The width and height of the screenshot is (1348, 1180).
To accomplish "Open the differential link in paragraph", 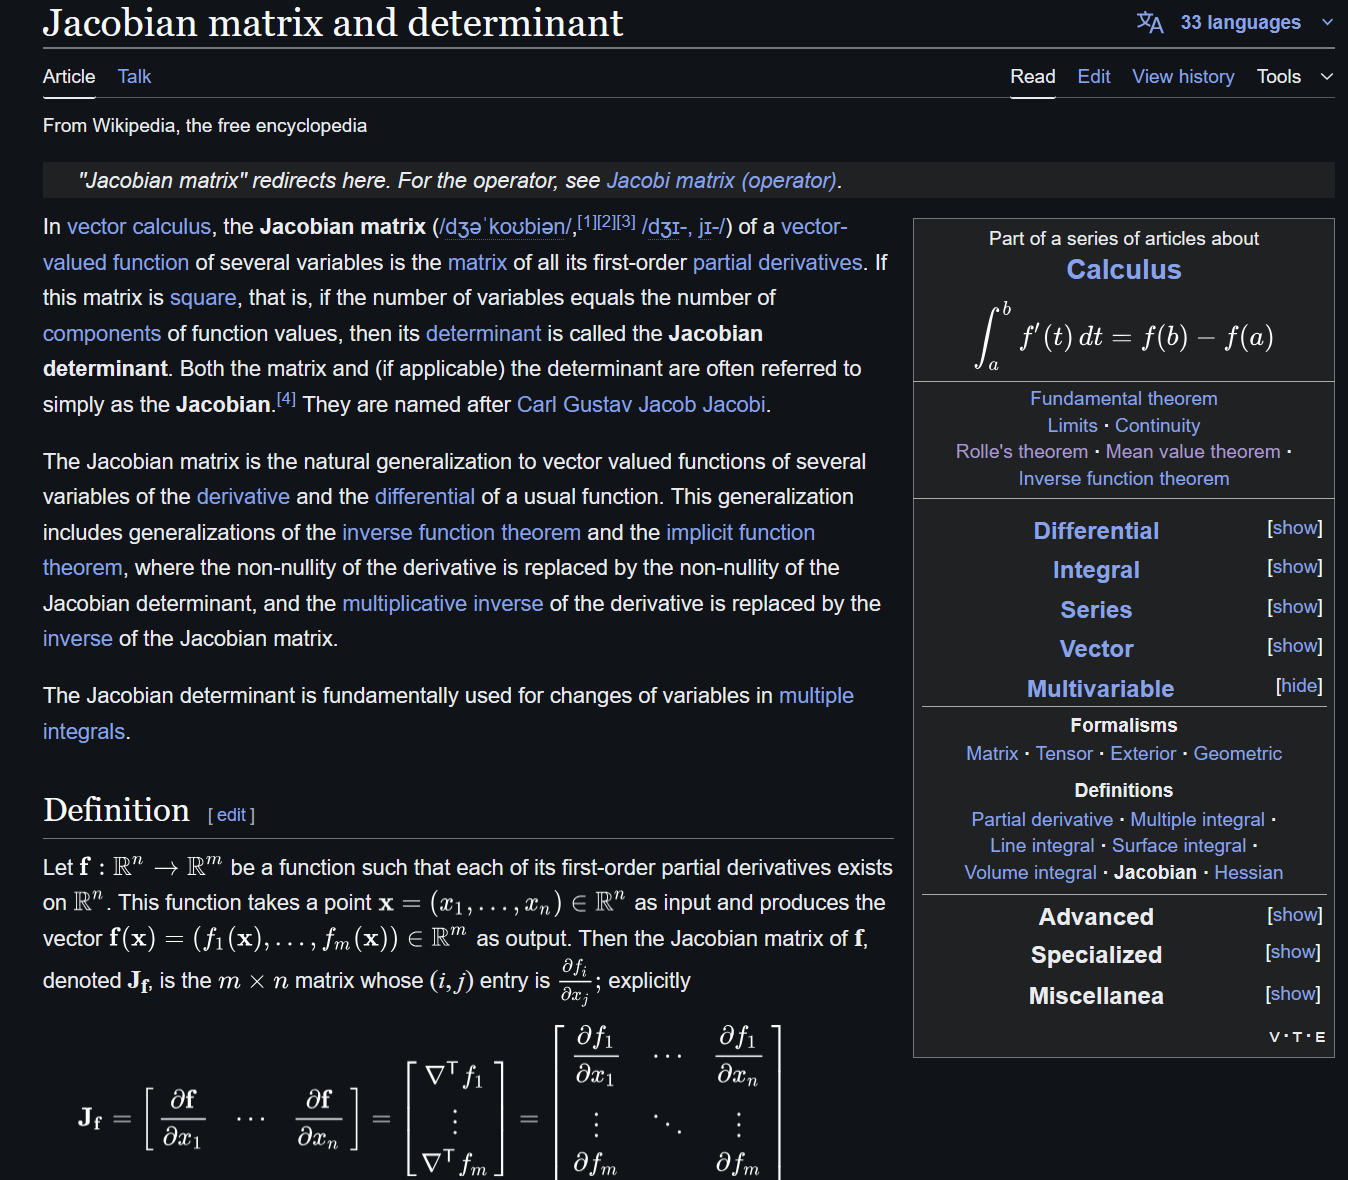I will [x=425, y=496].
